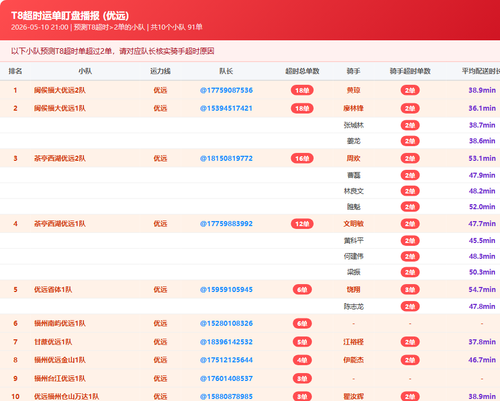500x401 pixels.
Task: Select average time 38.6min
Action: pyautogui.click(x=482, y=141)
